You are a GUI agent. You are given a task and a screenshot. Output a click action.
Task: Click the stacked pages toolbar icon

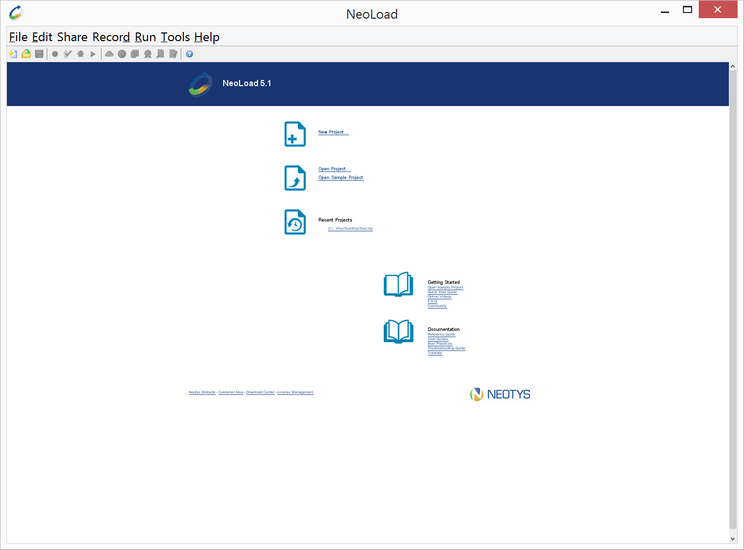tap(135, 54)
